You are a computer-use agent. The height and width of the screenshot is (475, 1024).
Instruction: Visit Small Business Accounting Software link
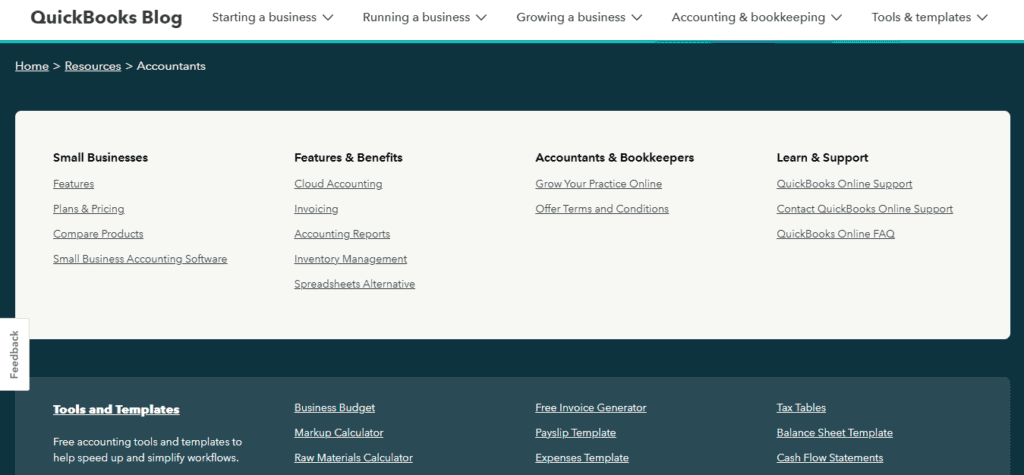[x=140, y=259]
